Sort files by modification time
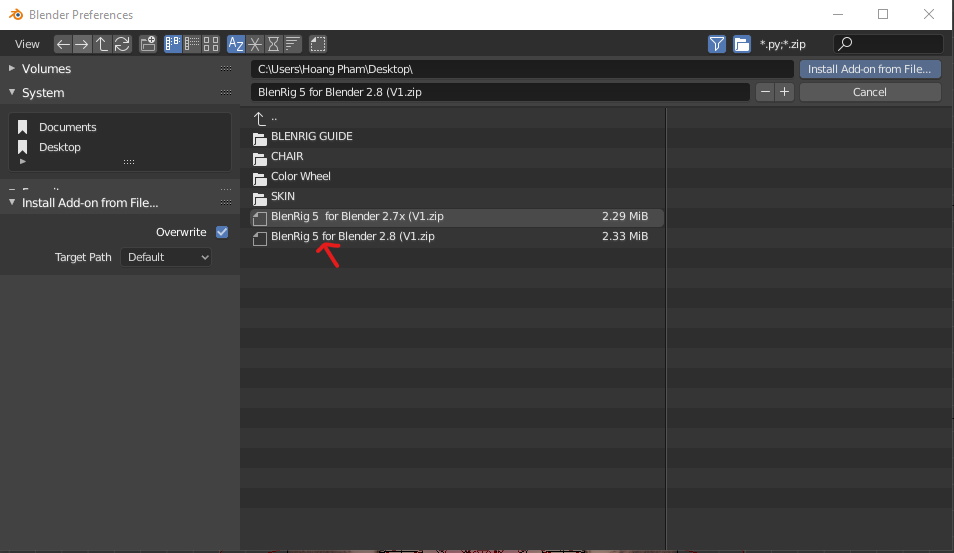The width and height of the screenshot is (954, 553). 274,44
